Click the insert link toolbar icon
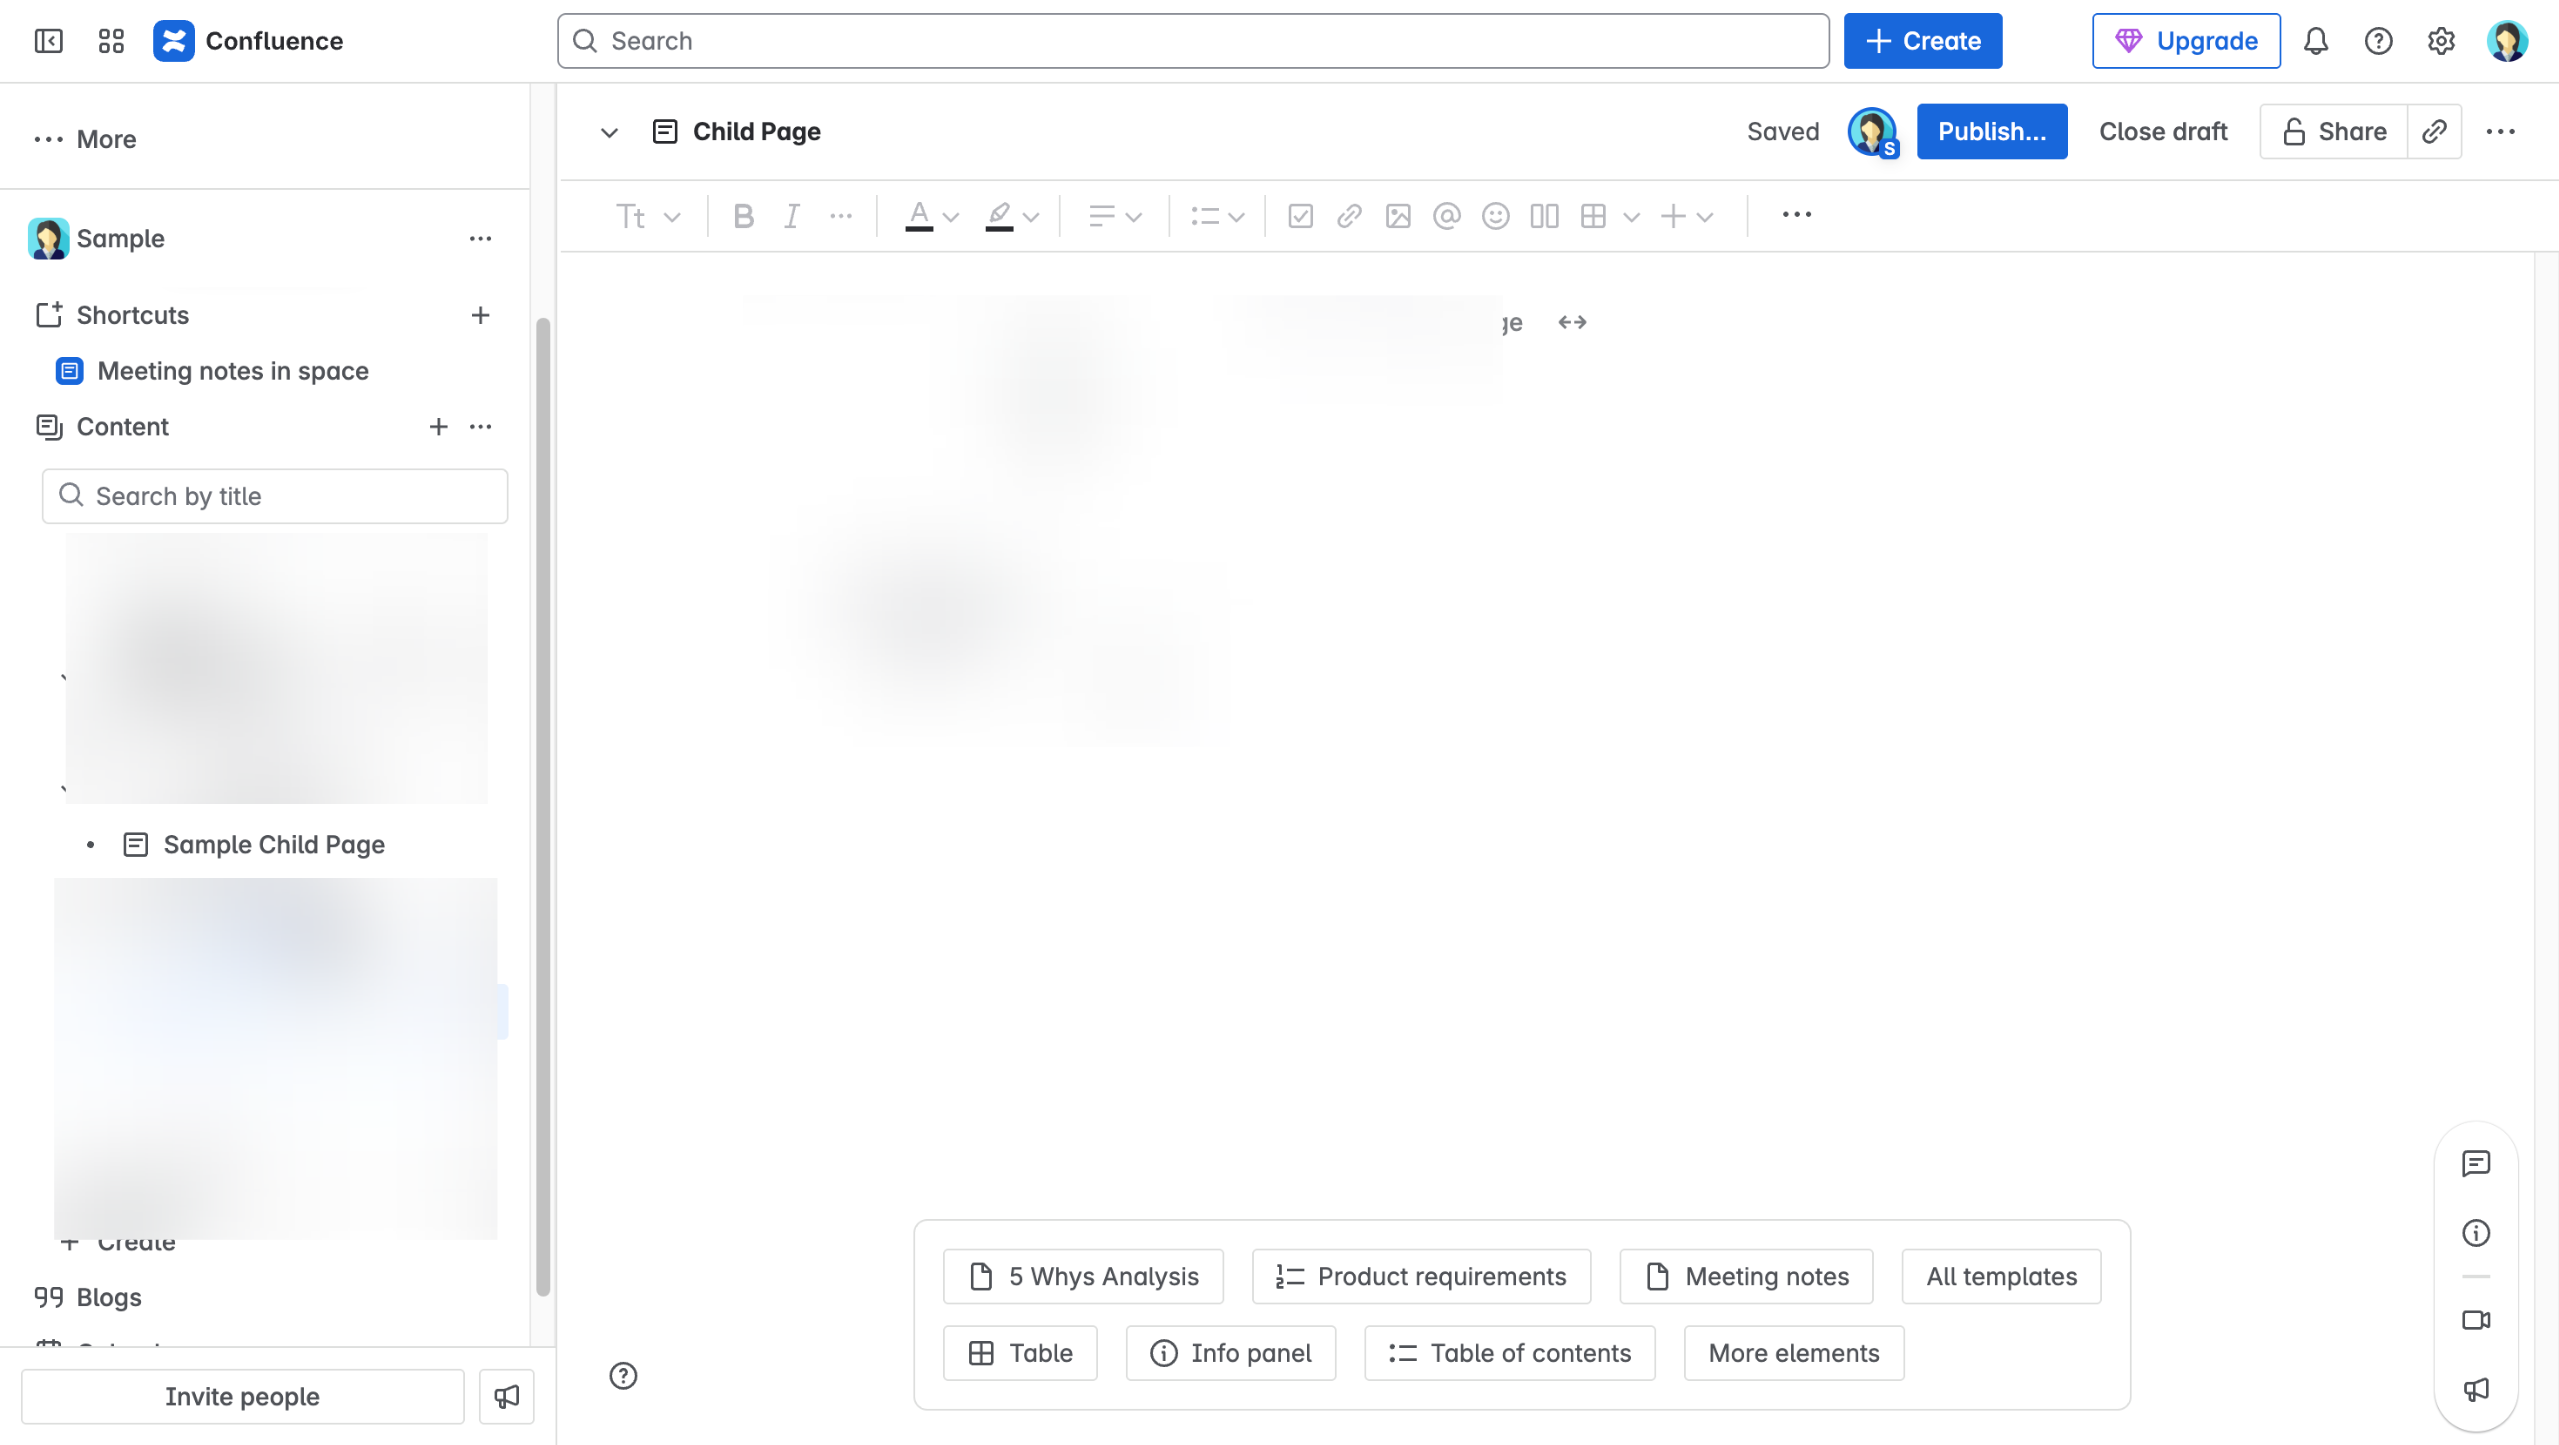Viewport: 2559px width, 1445px height. coord(1349,216)
